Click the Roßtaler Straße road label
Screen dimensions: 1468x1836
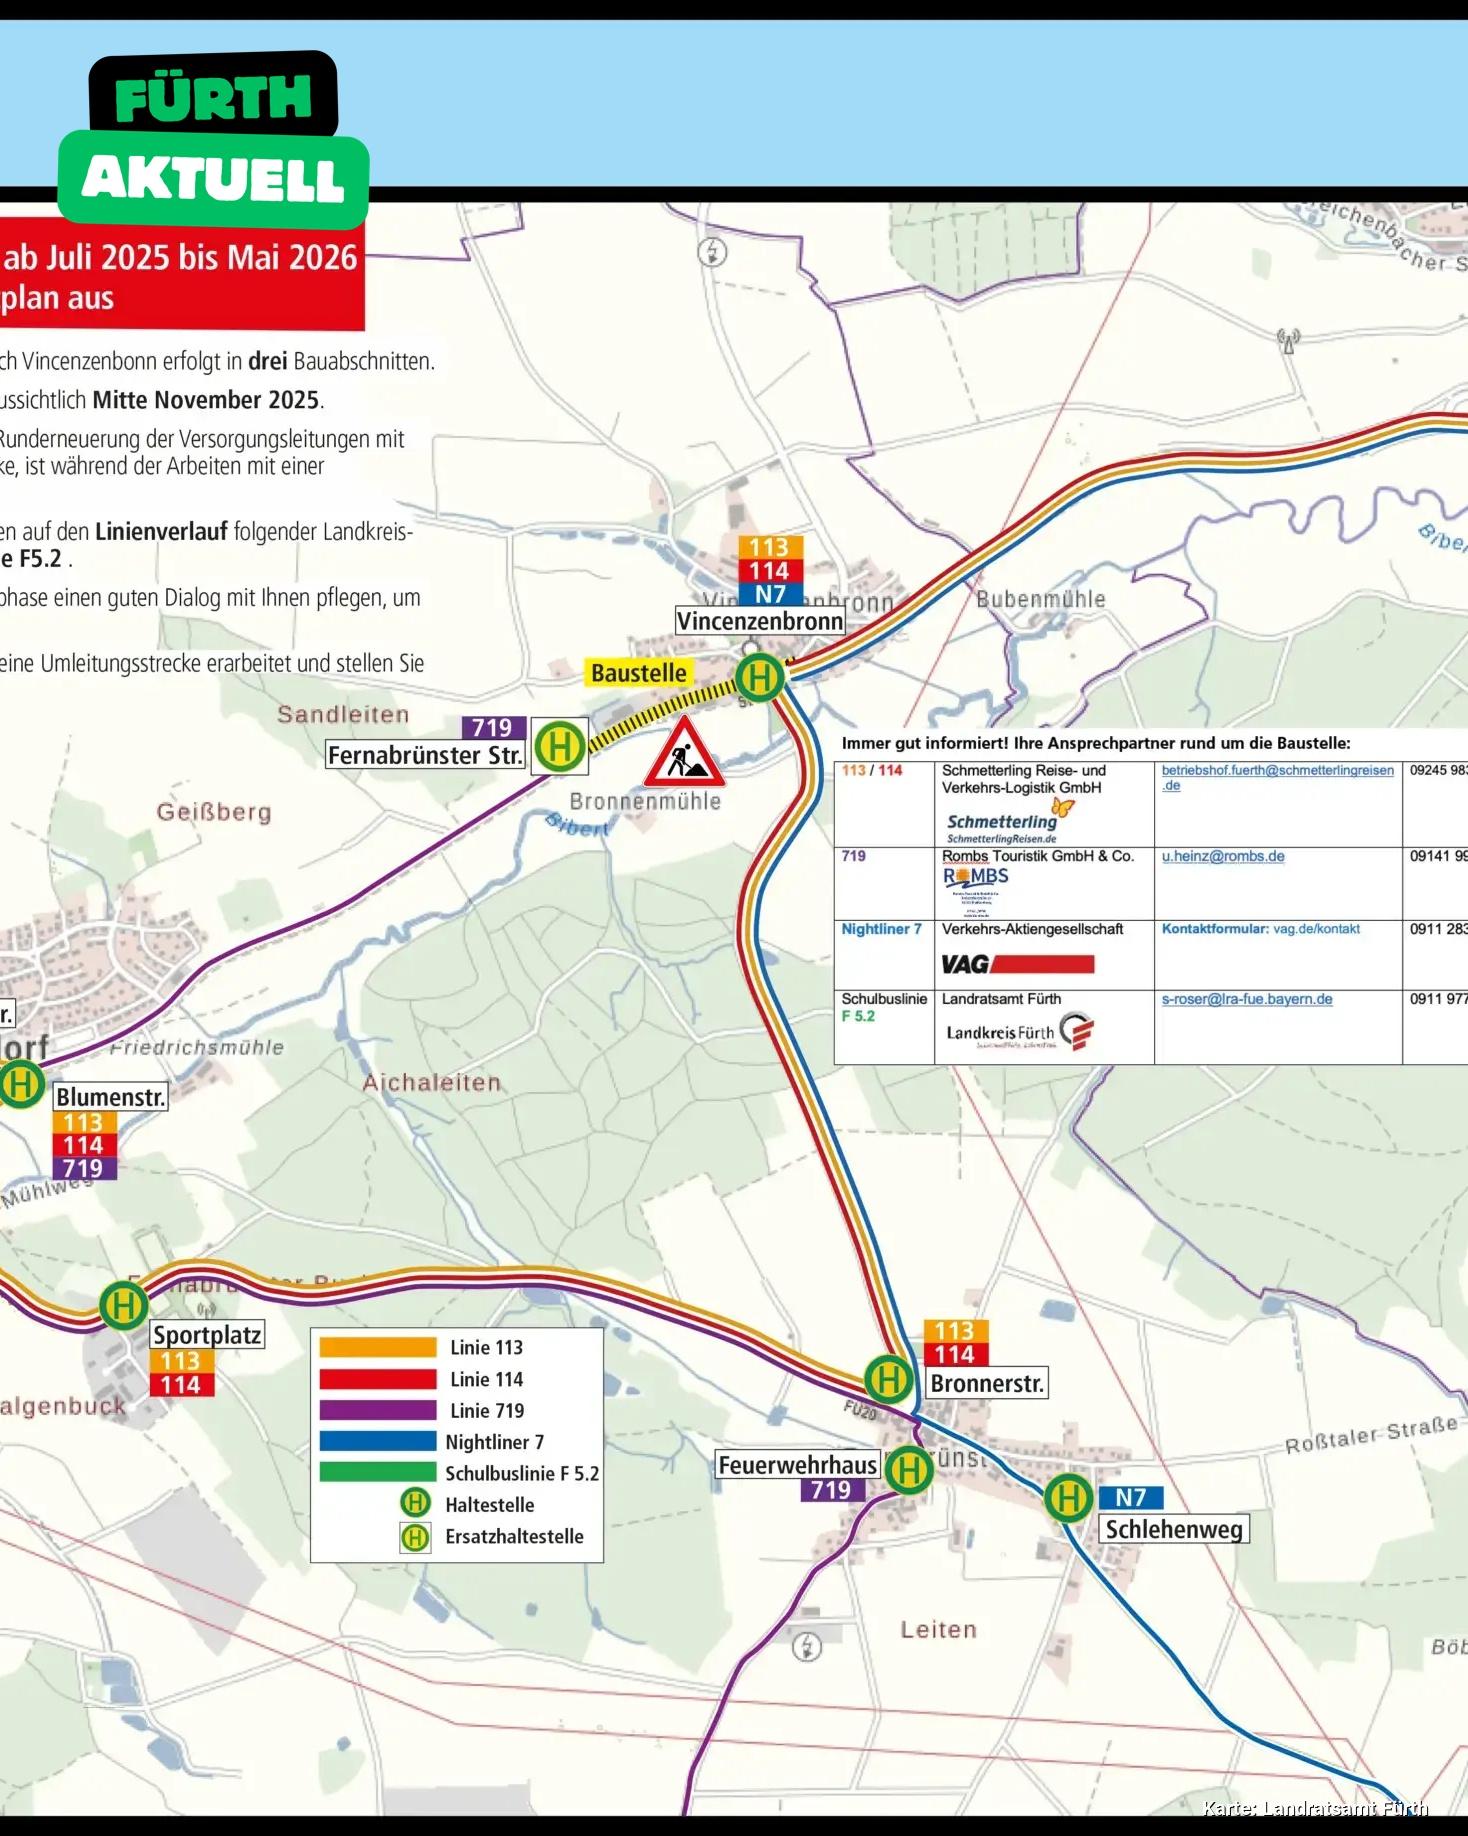[1371, 1436]
